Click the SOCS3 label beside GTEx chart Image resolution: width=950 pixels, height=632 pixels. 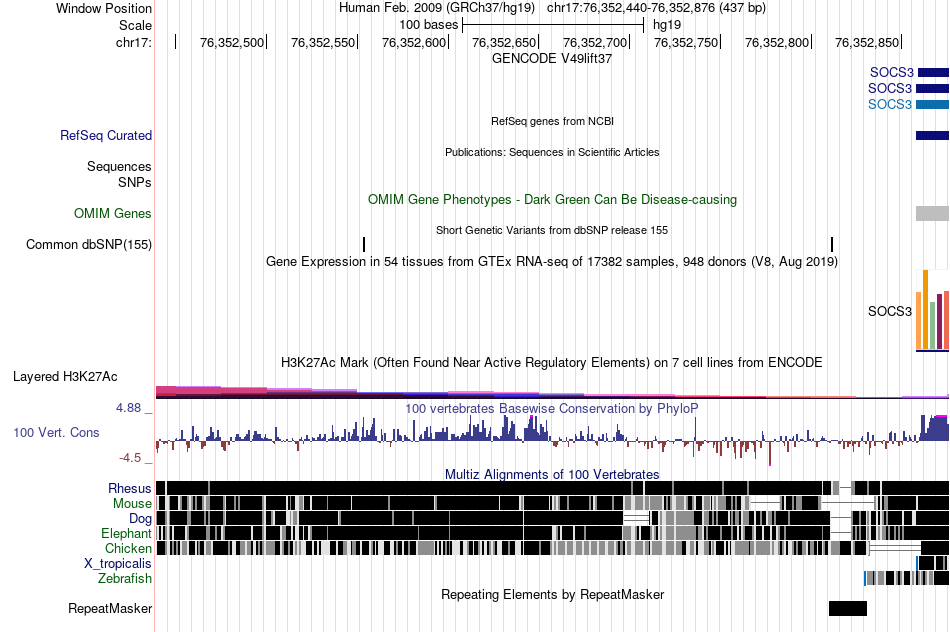tap(889, 311)
